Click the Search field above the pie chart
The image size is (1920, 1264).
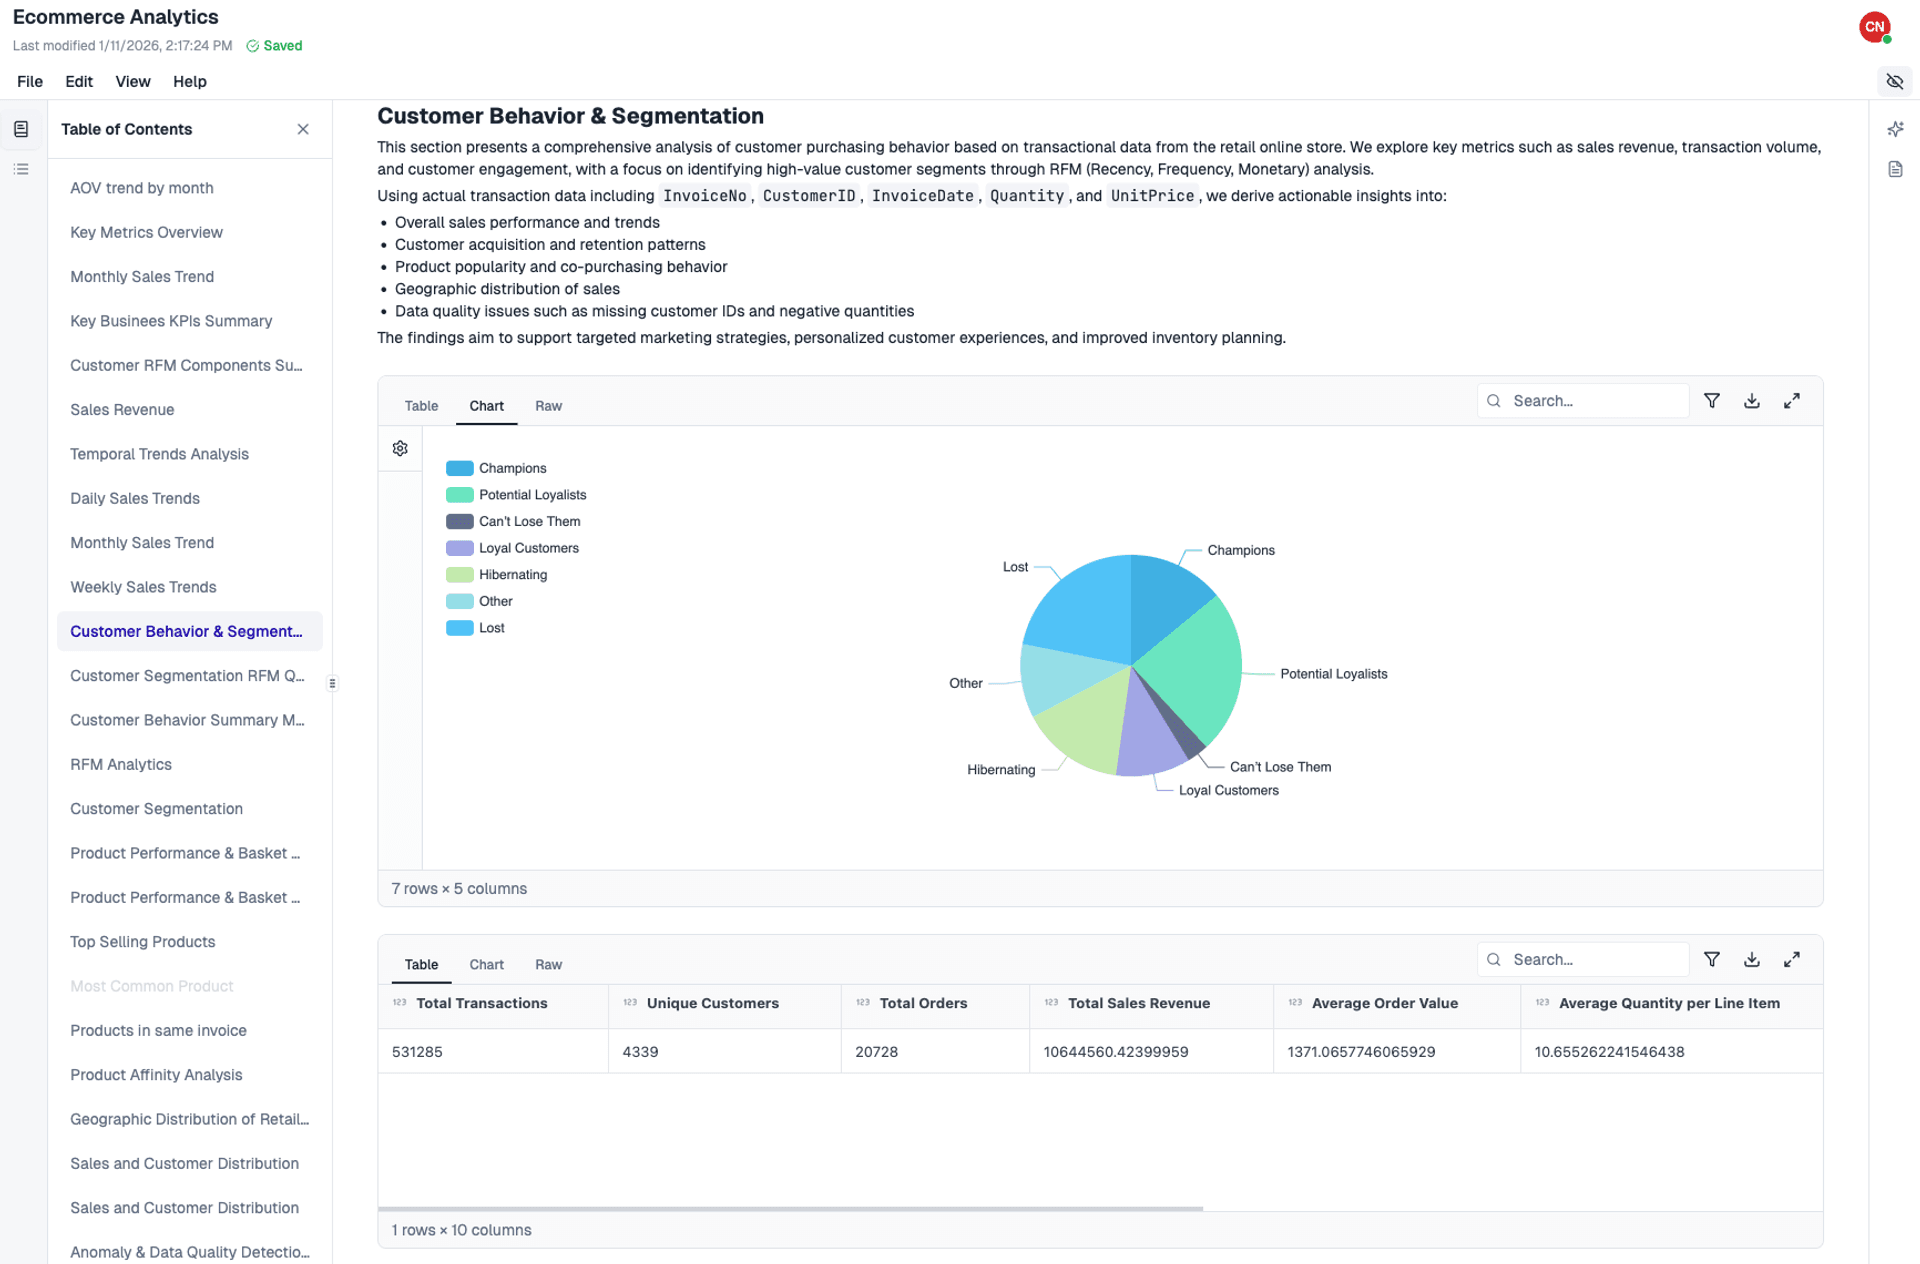(1583, 400)
